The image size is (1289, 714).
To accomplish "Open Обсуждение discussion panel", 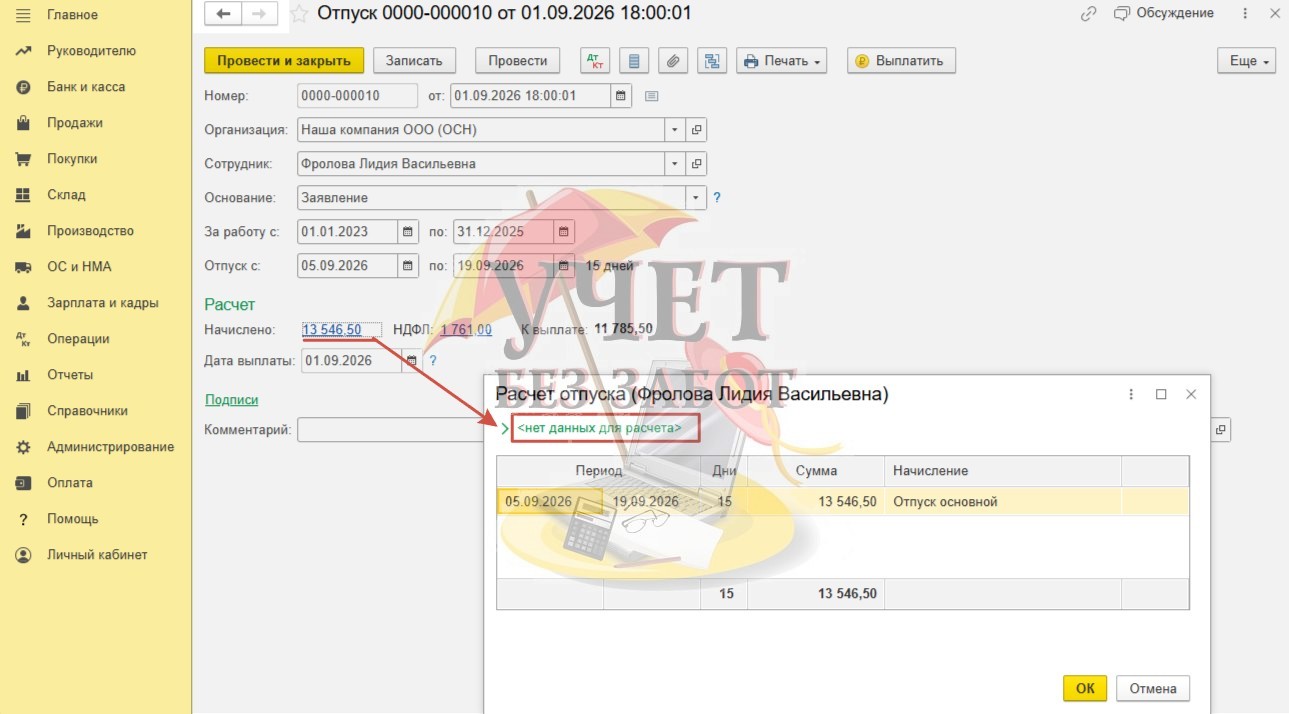I will [x=1164, y=13].
